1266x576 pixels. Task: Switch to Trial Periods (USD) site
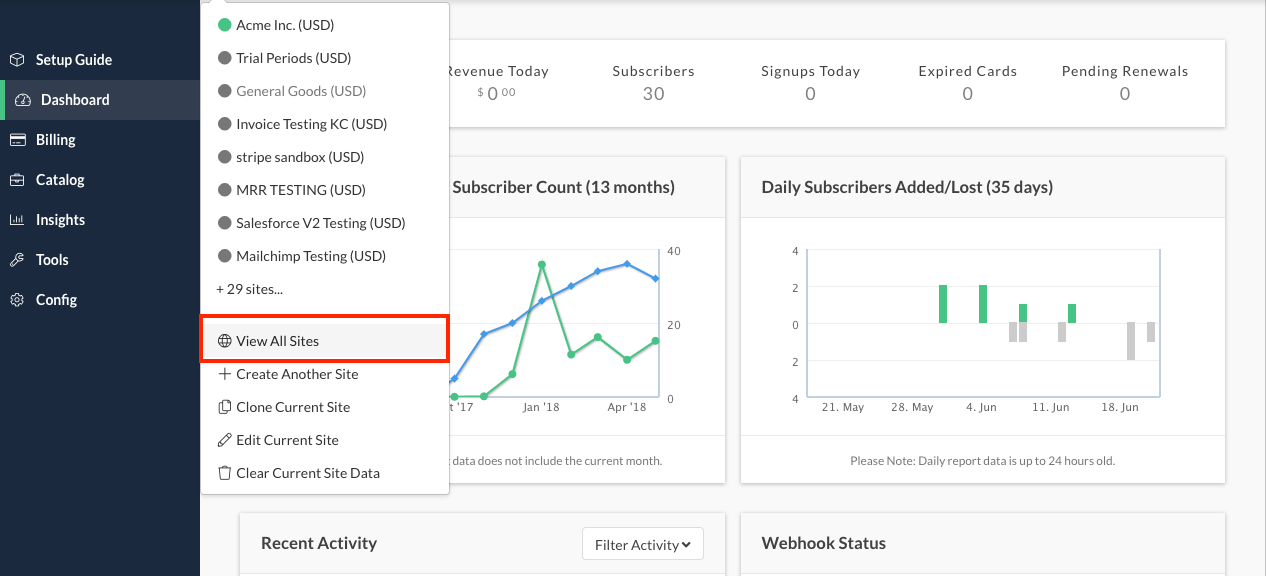[x=293, y=58]
